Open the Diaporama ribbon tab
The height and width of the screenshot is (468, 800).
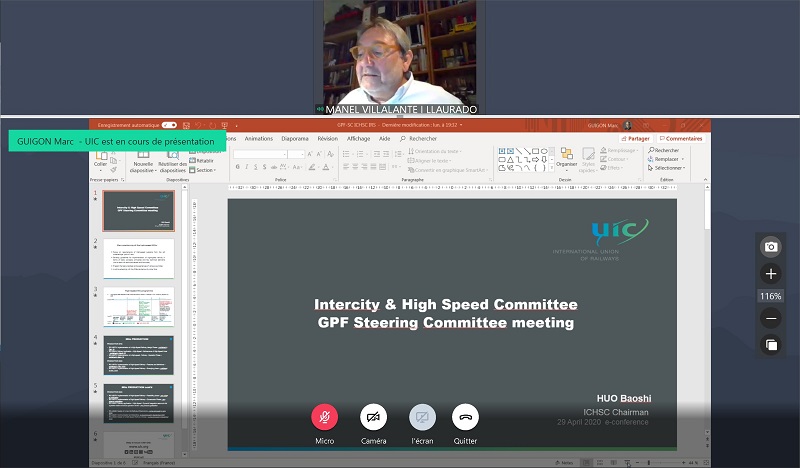(295, 138)
